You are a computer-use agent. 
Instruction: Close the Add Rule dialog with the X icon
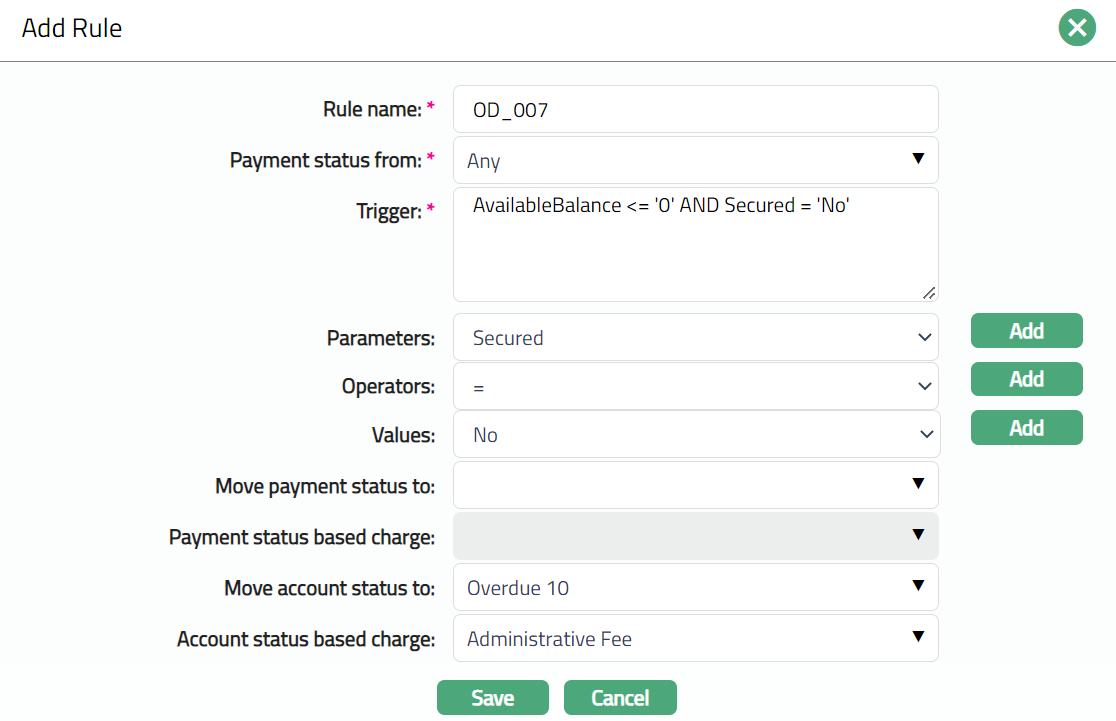1077,28
